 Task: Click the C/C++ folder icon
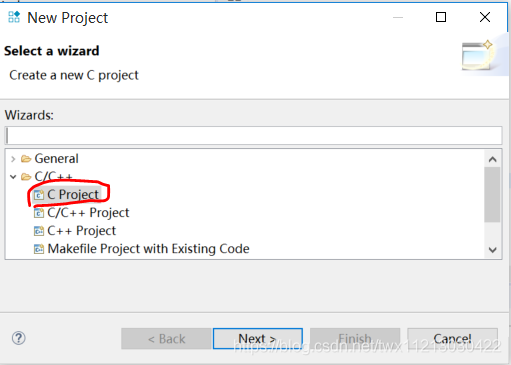coord(26,177)
